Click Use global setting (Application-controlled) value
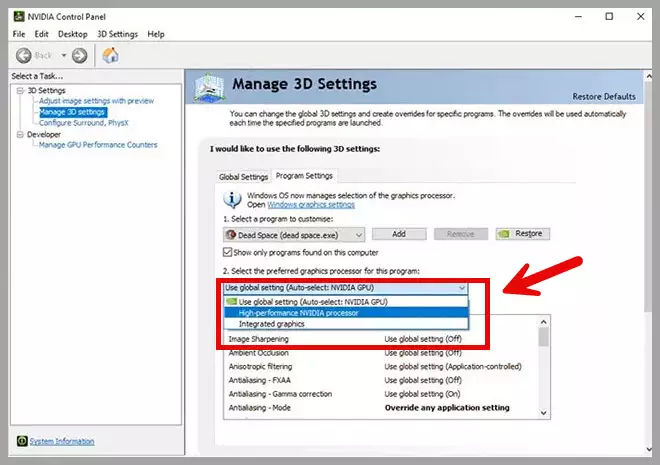660x465 pixels. pos(453,367)
